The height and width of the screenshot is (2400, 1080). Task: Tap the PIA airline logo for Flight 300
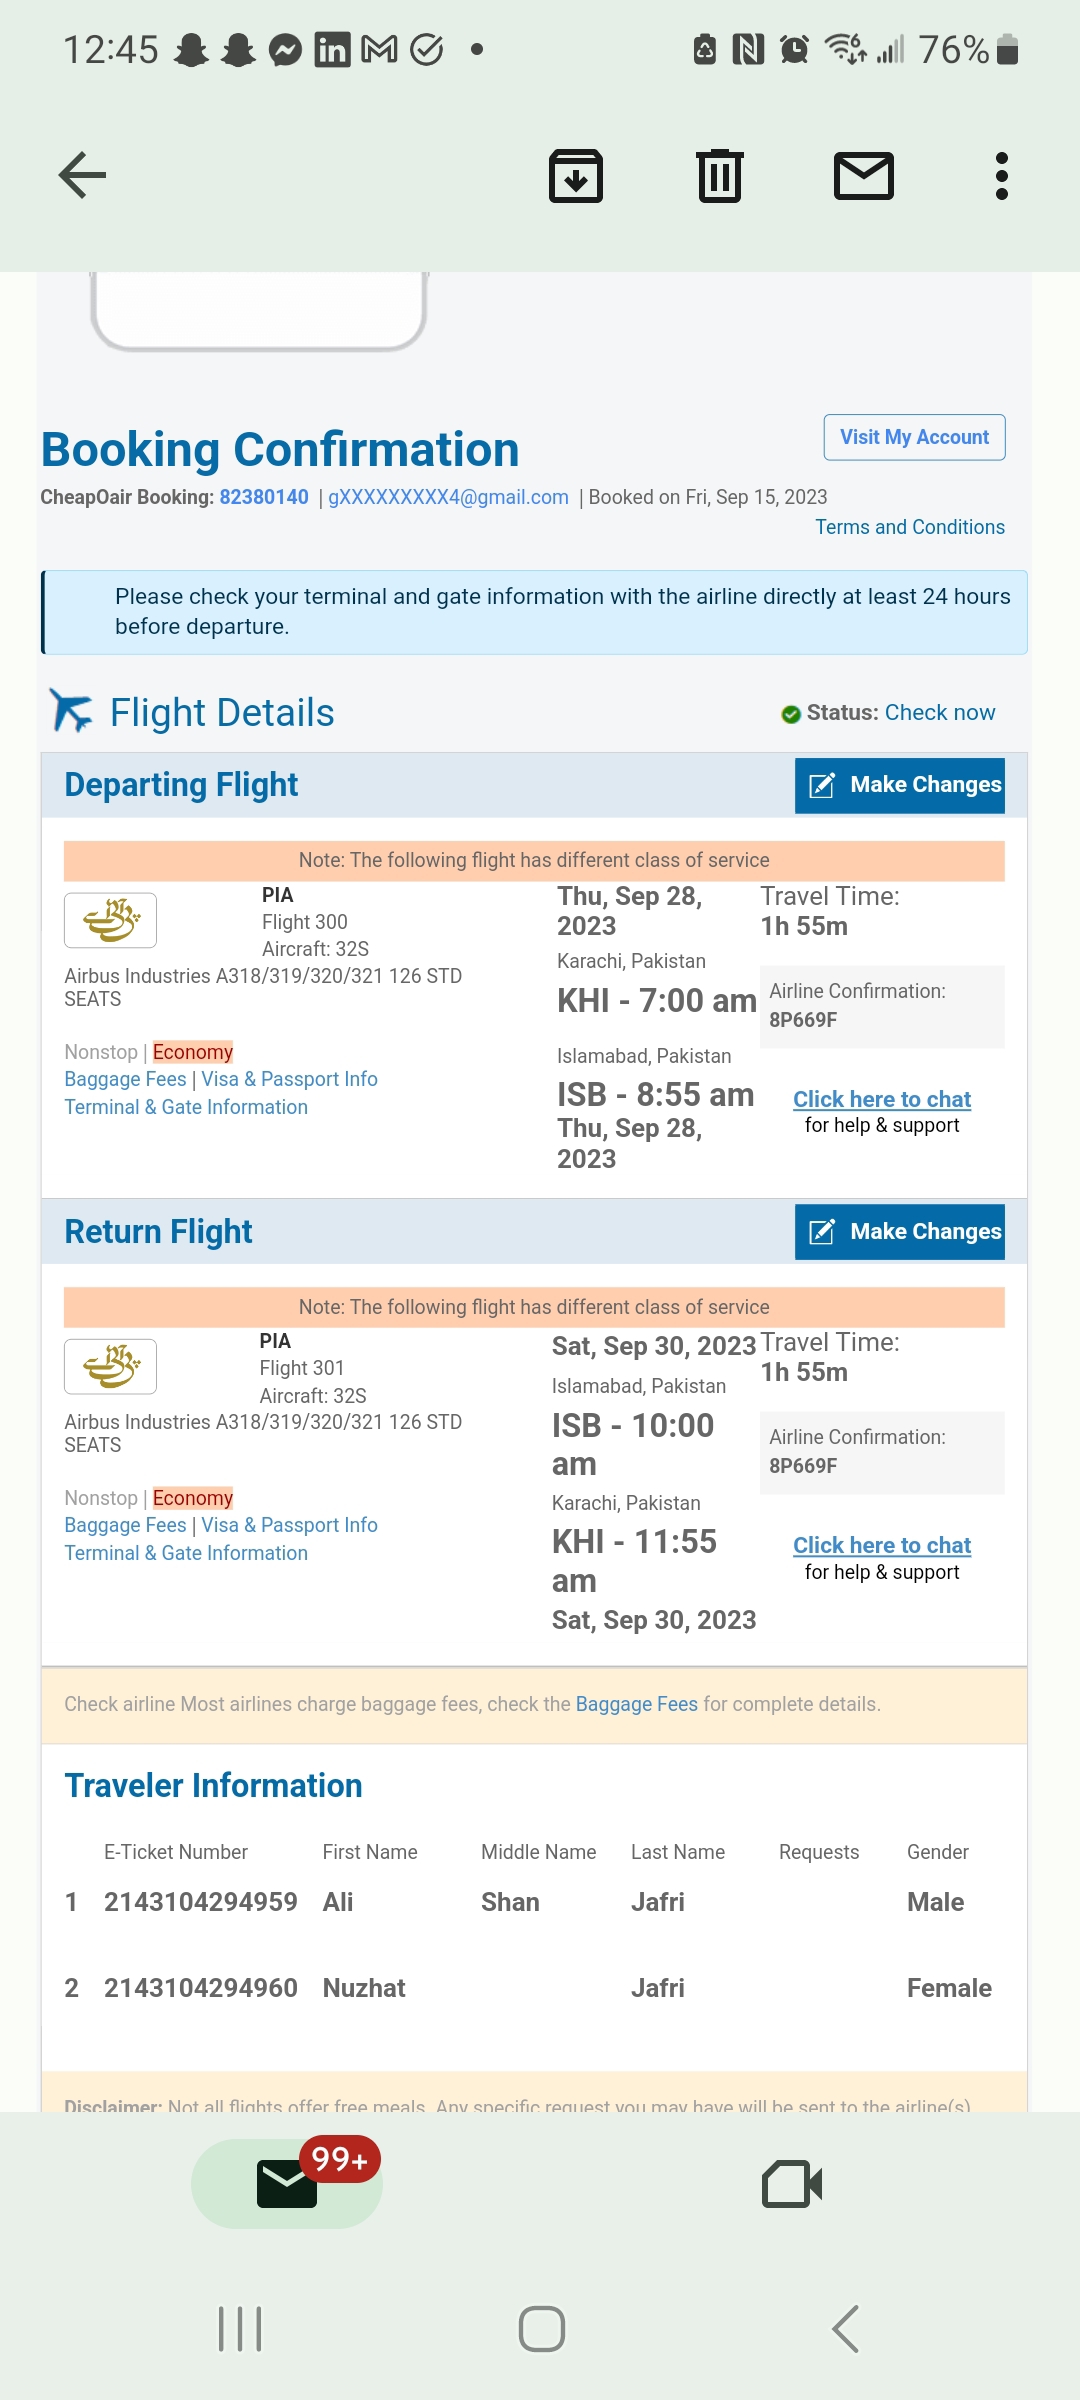tap(111, 920)
